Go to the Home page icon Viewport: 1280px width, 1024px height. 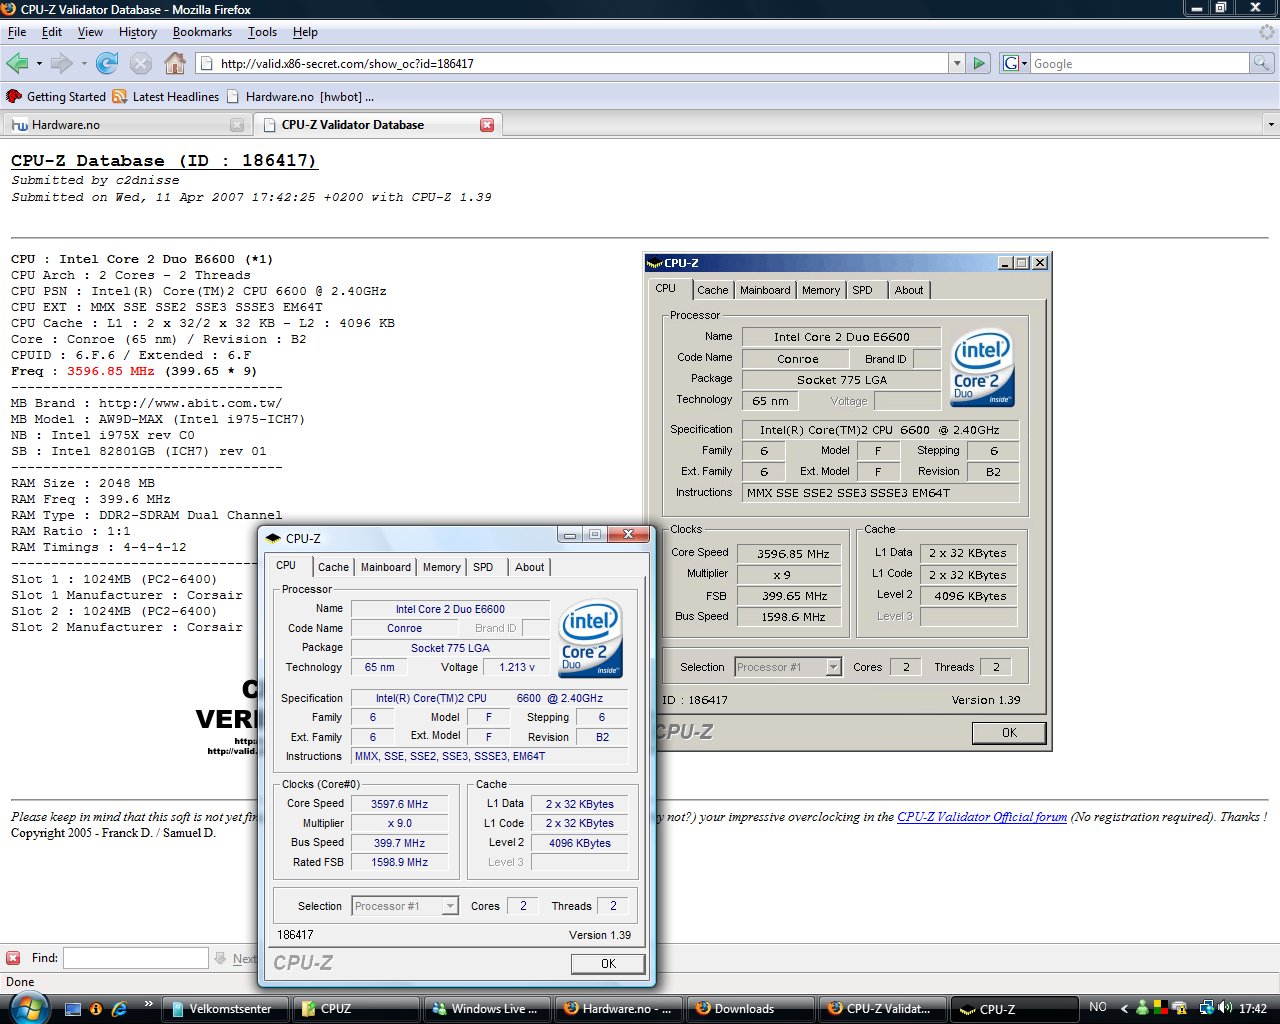click(x=175, y=64)
